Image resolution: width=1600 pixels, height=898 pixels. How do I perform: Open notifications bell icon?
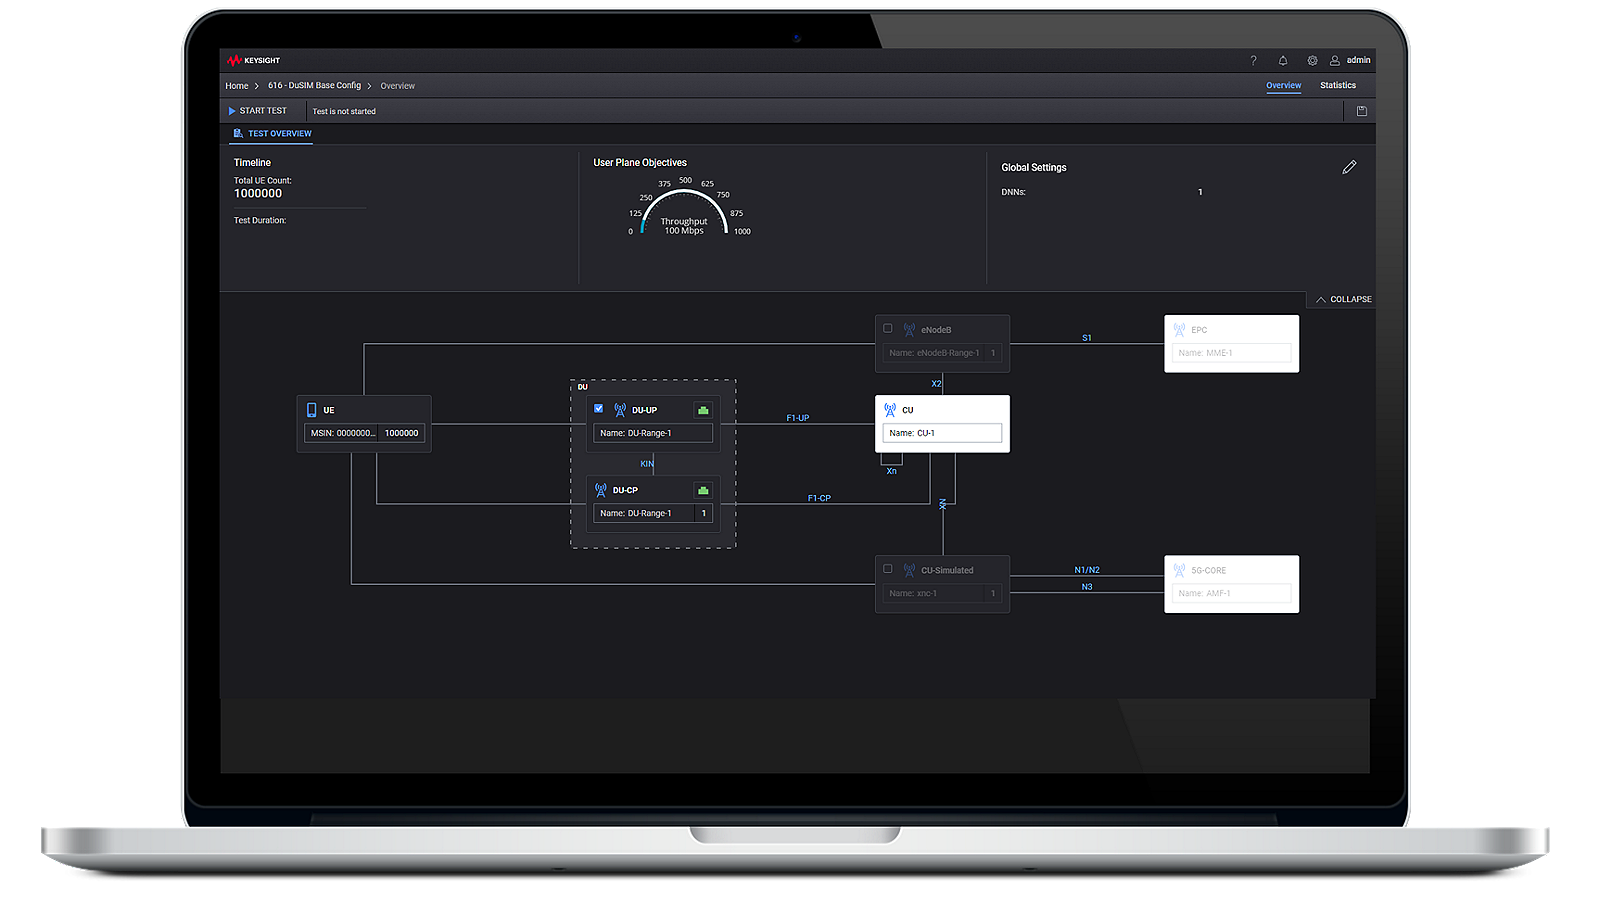[1283, 61]
